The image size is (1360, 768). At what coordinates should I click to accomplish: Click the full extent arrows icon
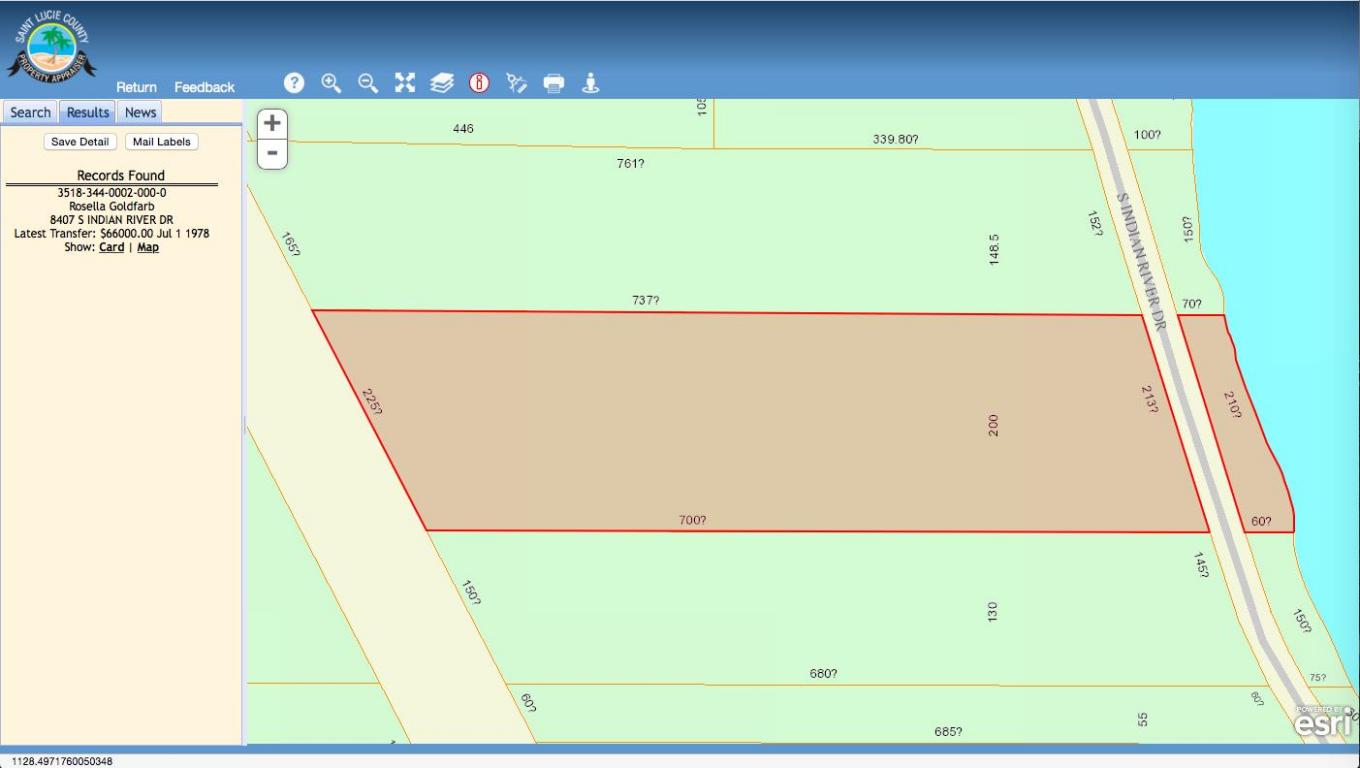coord(405,83)
